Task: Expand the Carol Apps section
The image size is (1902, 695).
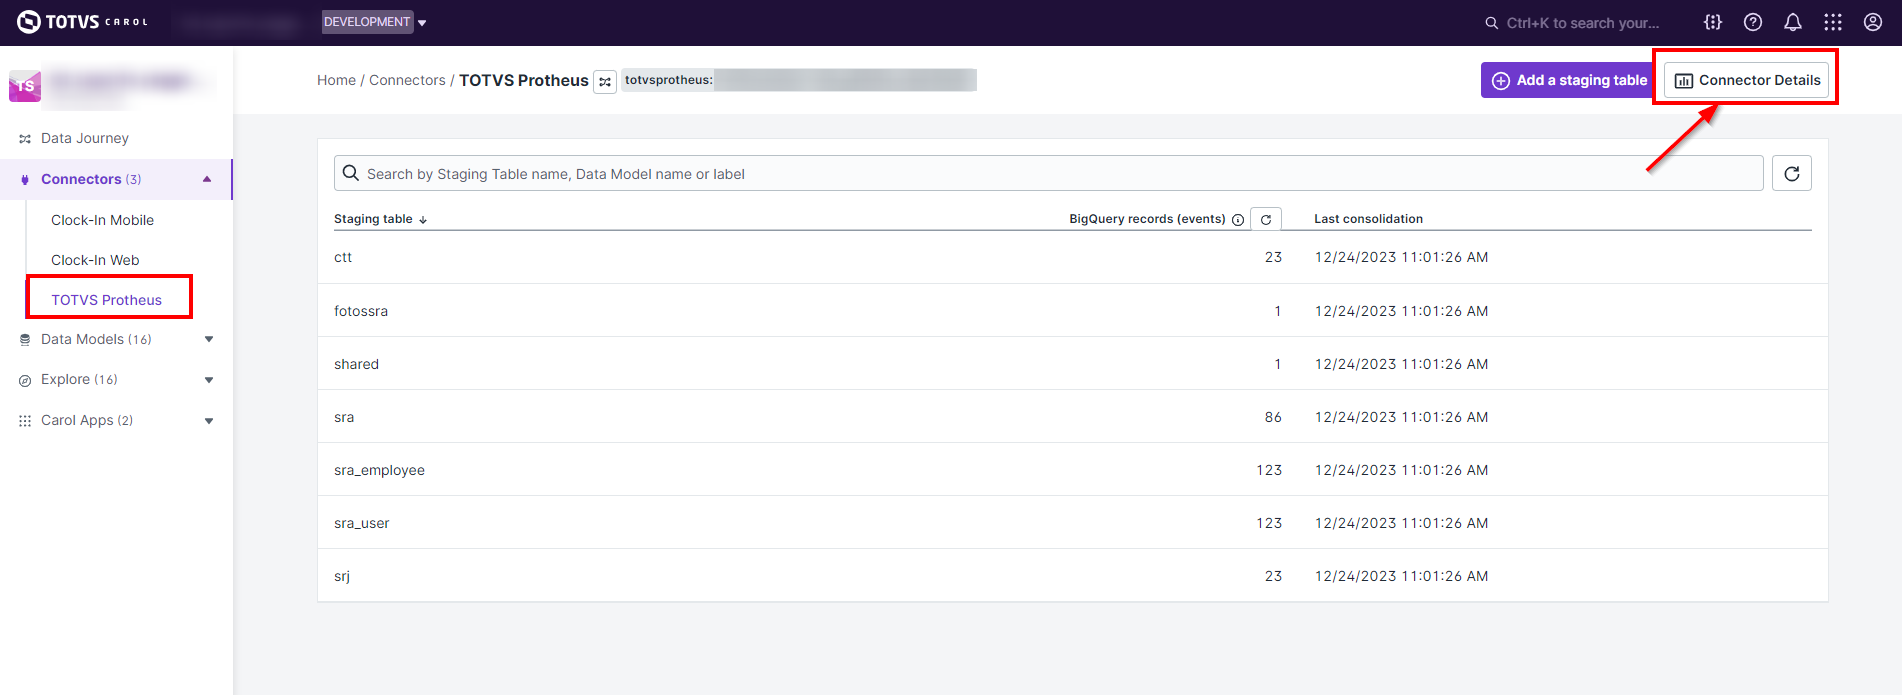Action: click(x=209, y=421)
